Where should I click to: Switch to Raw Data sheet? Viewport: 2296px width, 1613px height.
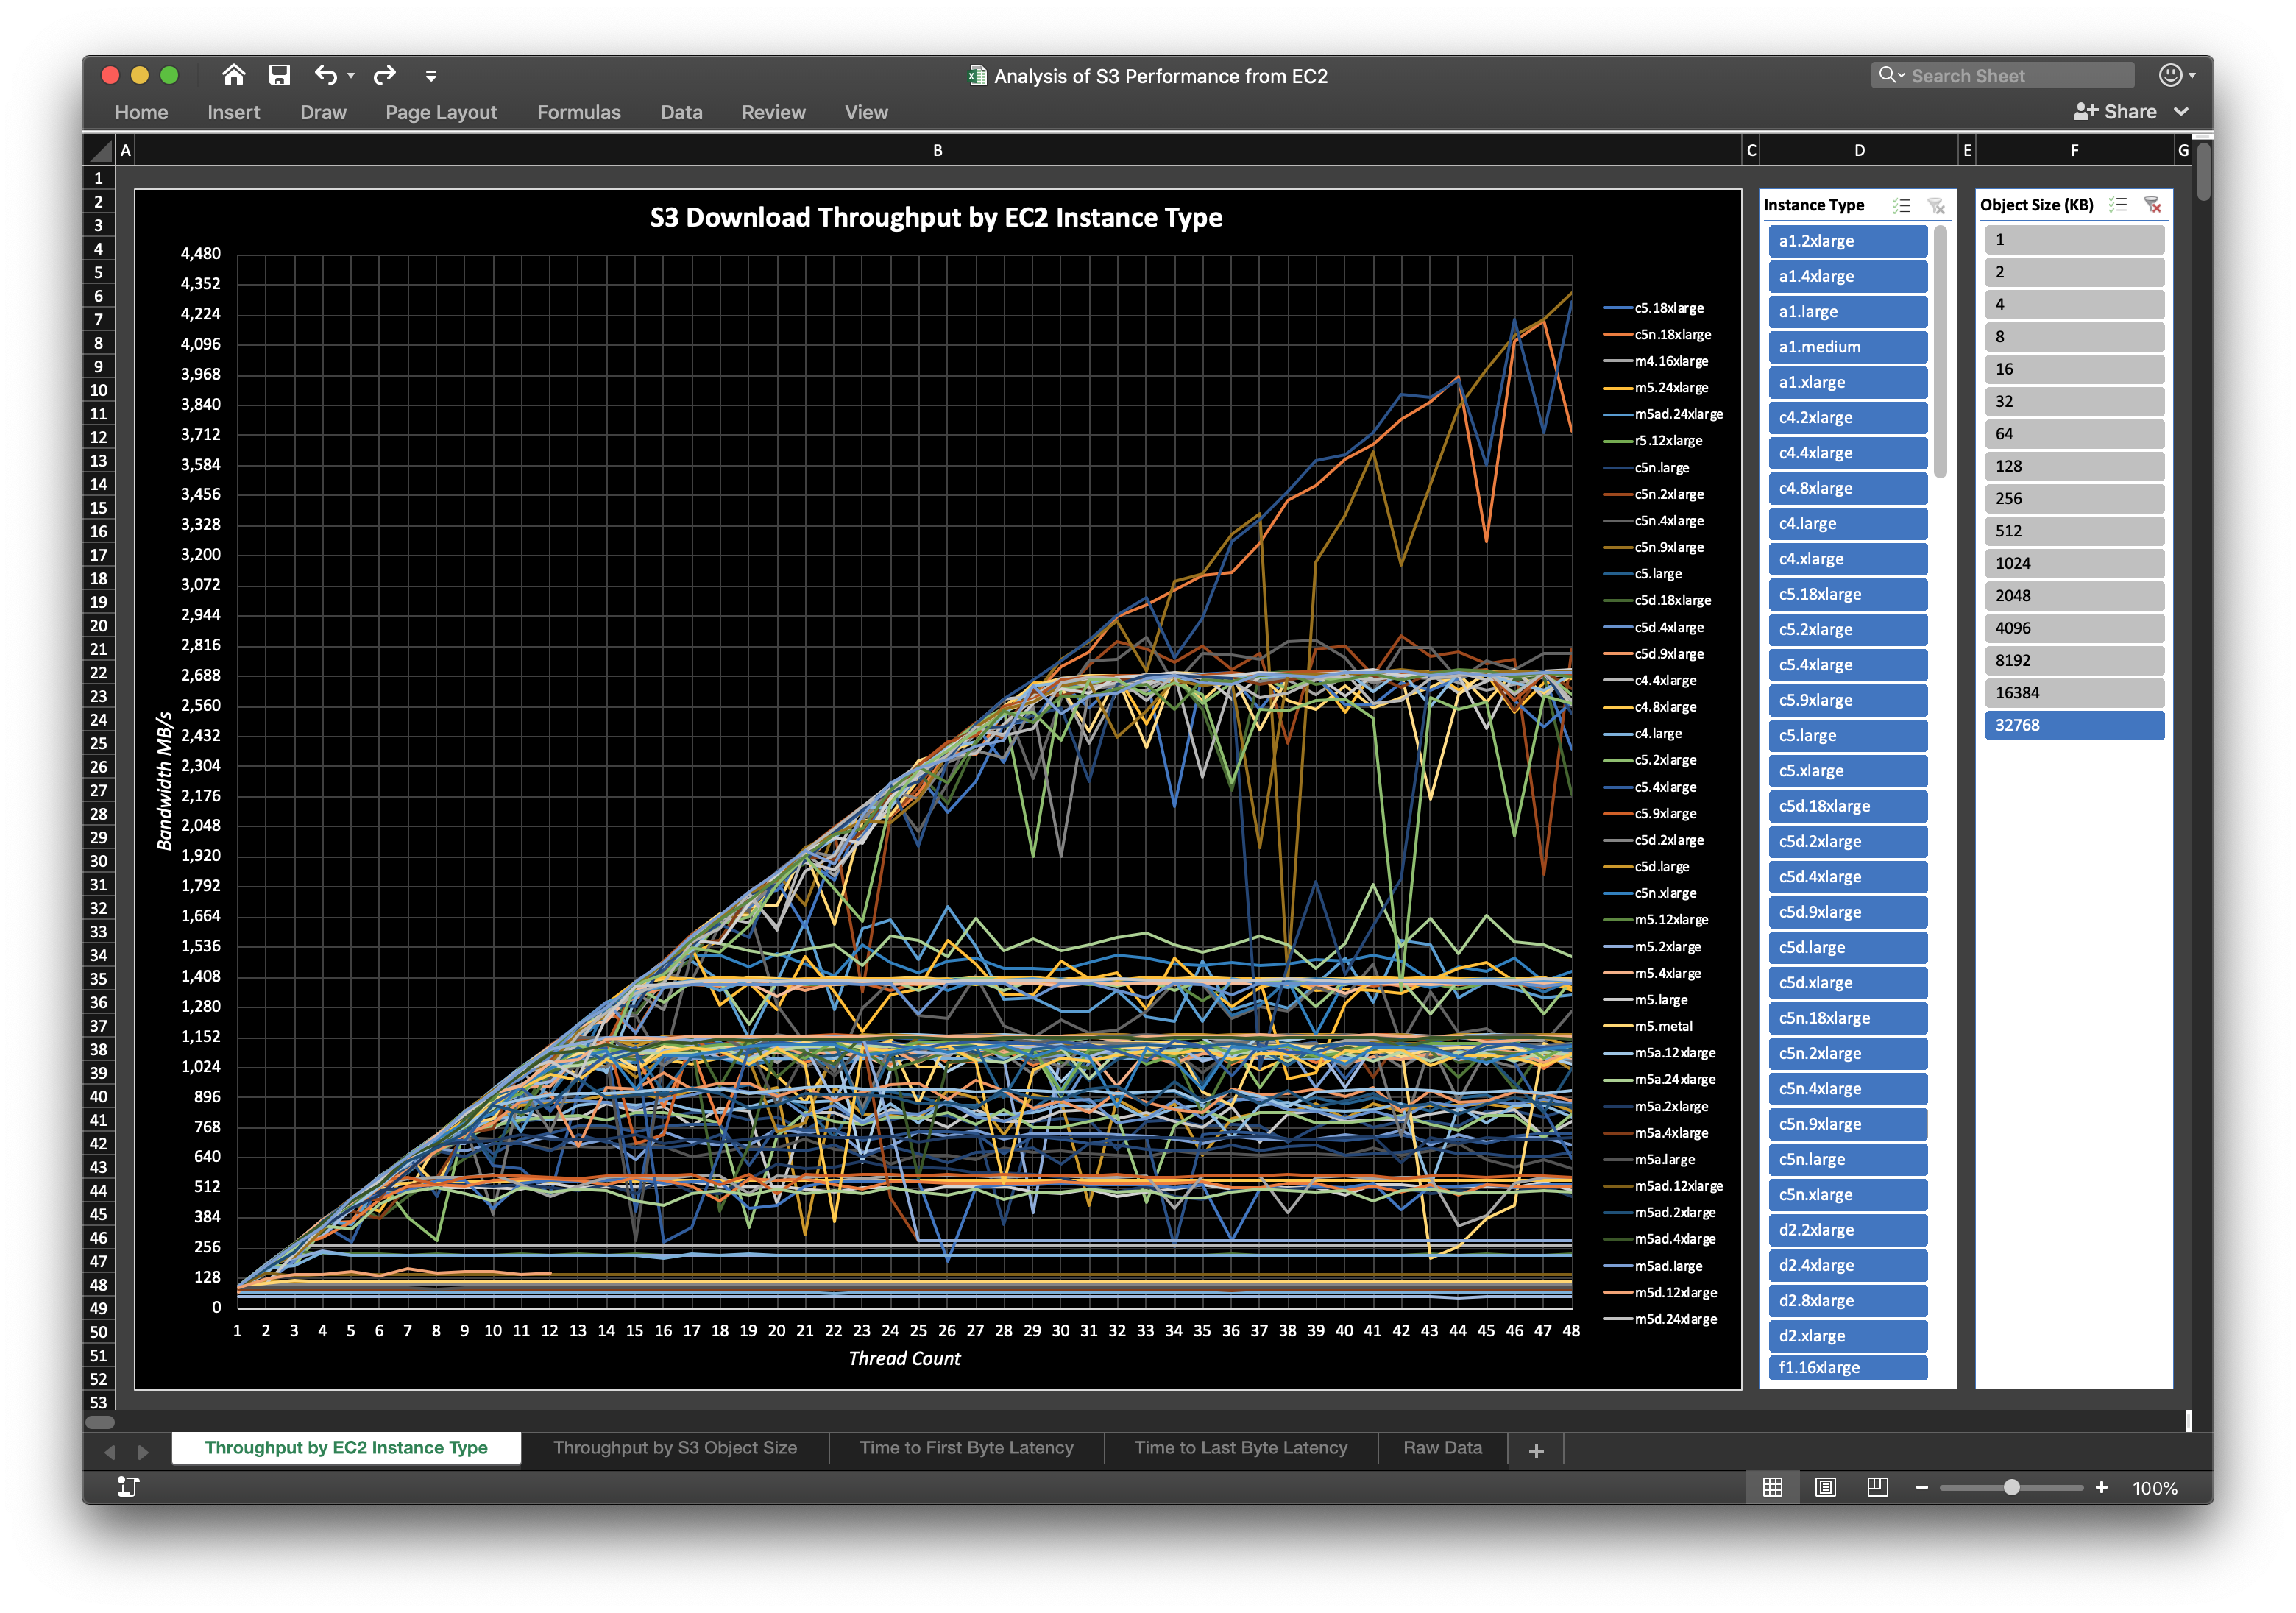coord(1442,1448)
